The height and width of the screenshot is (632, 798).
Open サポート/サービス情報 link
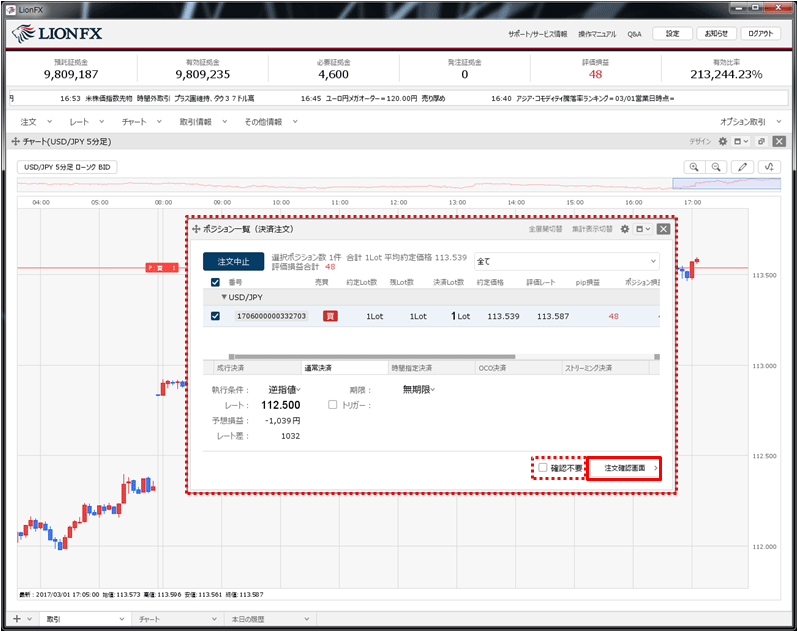537,34
